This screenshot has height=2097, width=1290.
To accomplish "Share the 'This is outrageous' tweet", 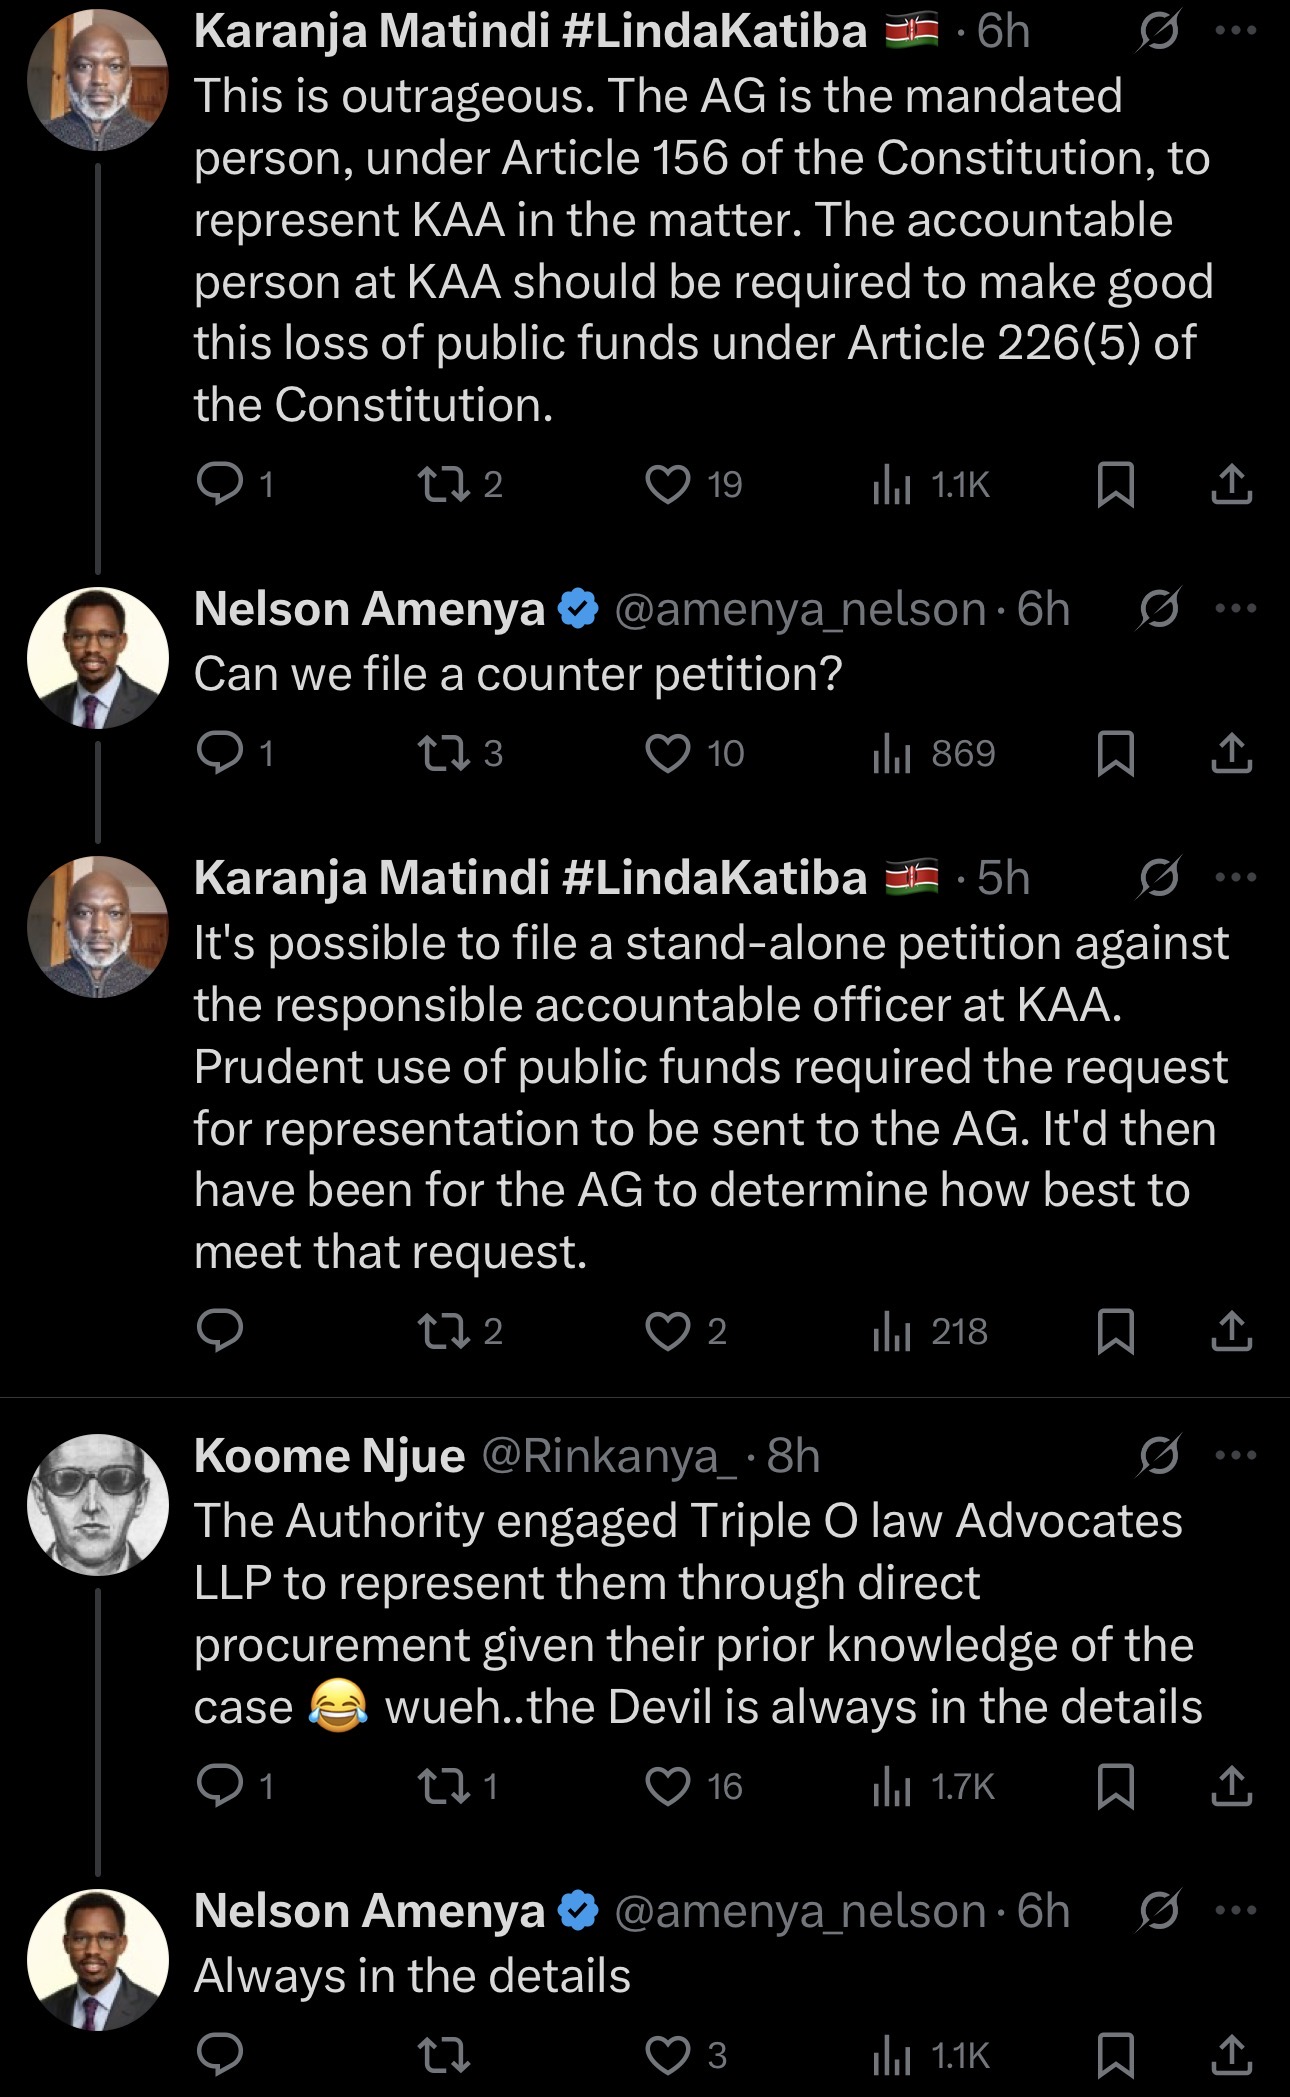I will pyautogui.click(x=1231, y=485).
